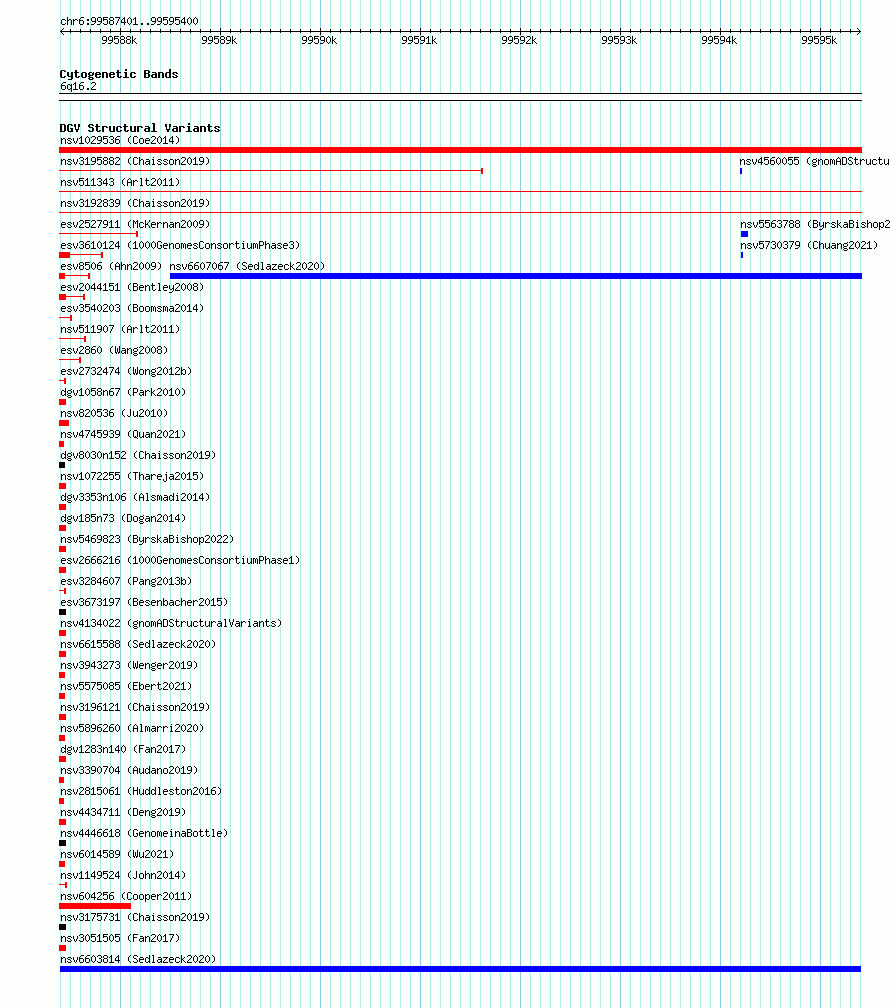Open nsv604256 (Cooper2011) variant

126,896
